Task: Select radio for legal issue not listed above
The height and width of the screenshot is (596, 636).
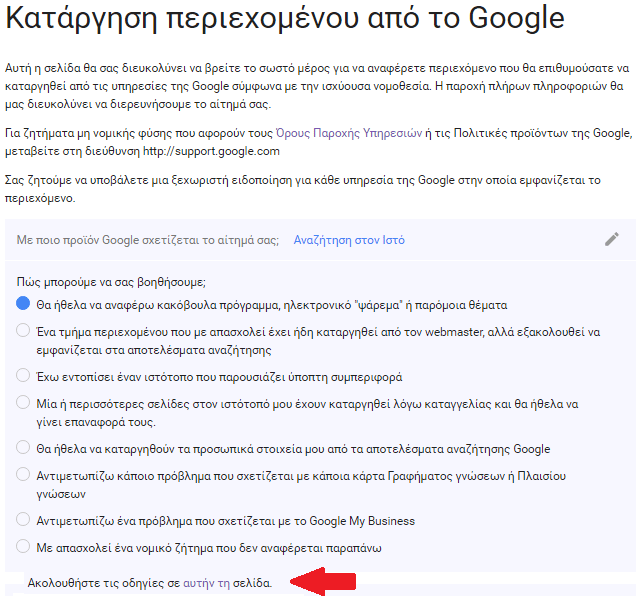Action: point(23,547)
